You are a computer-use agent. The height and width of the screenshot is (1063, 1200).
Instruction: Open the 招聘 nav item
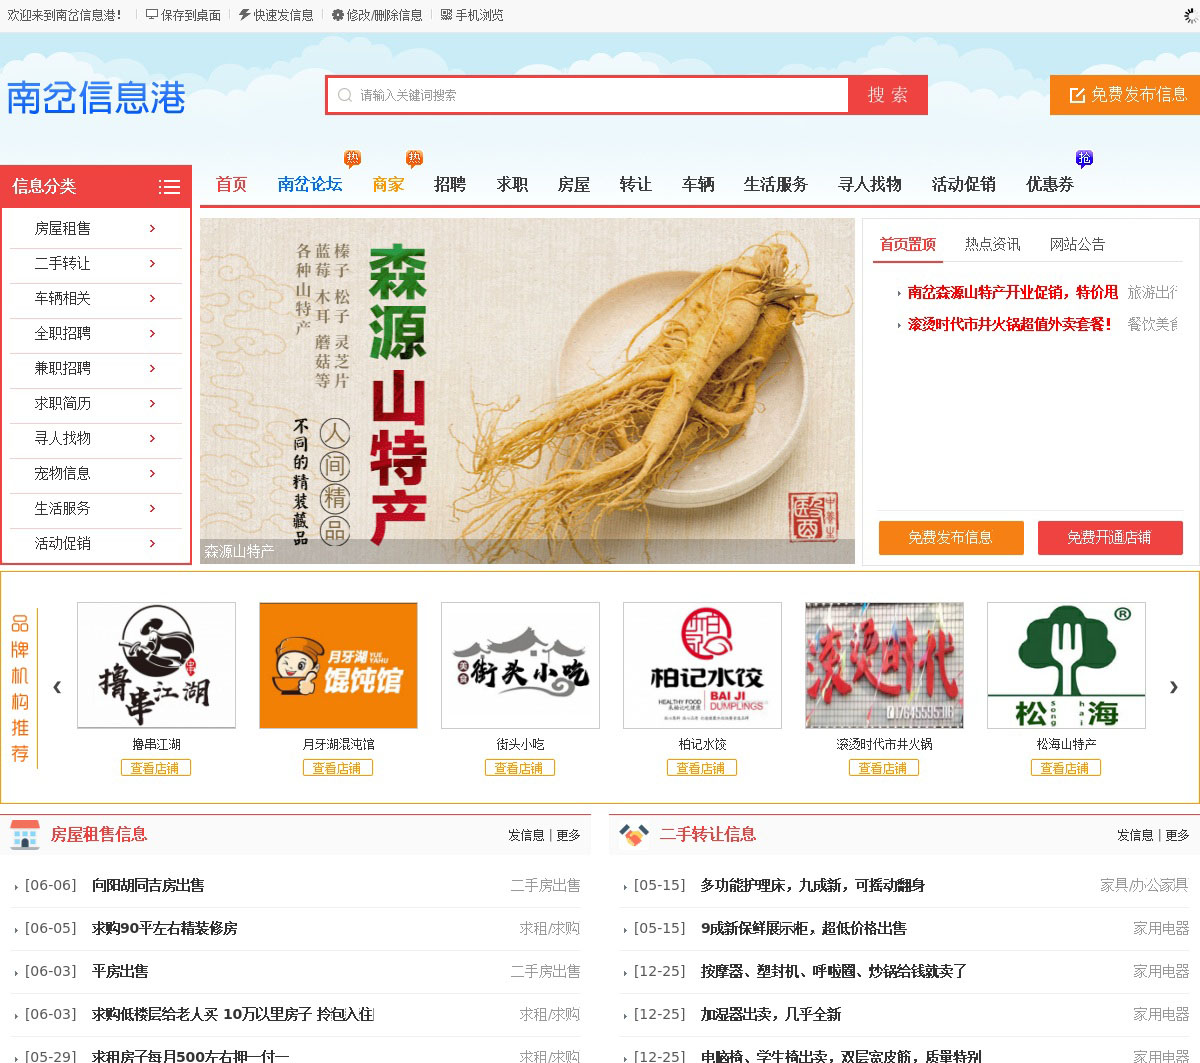tap(450, 185)
